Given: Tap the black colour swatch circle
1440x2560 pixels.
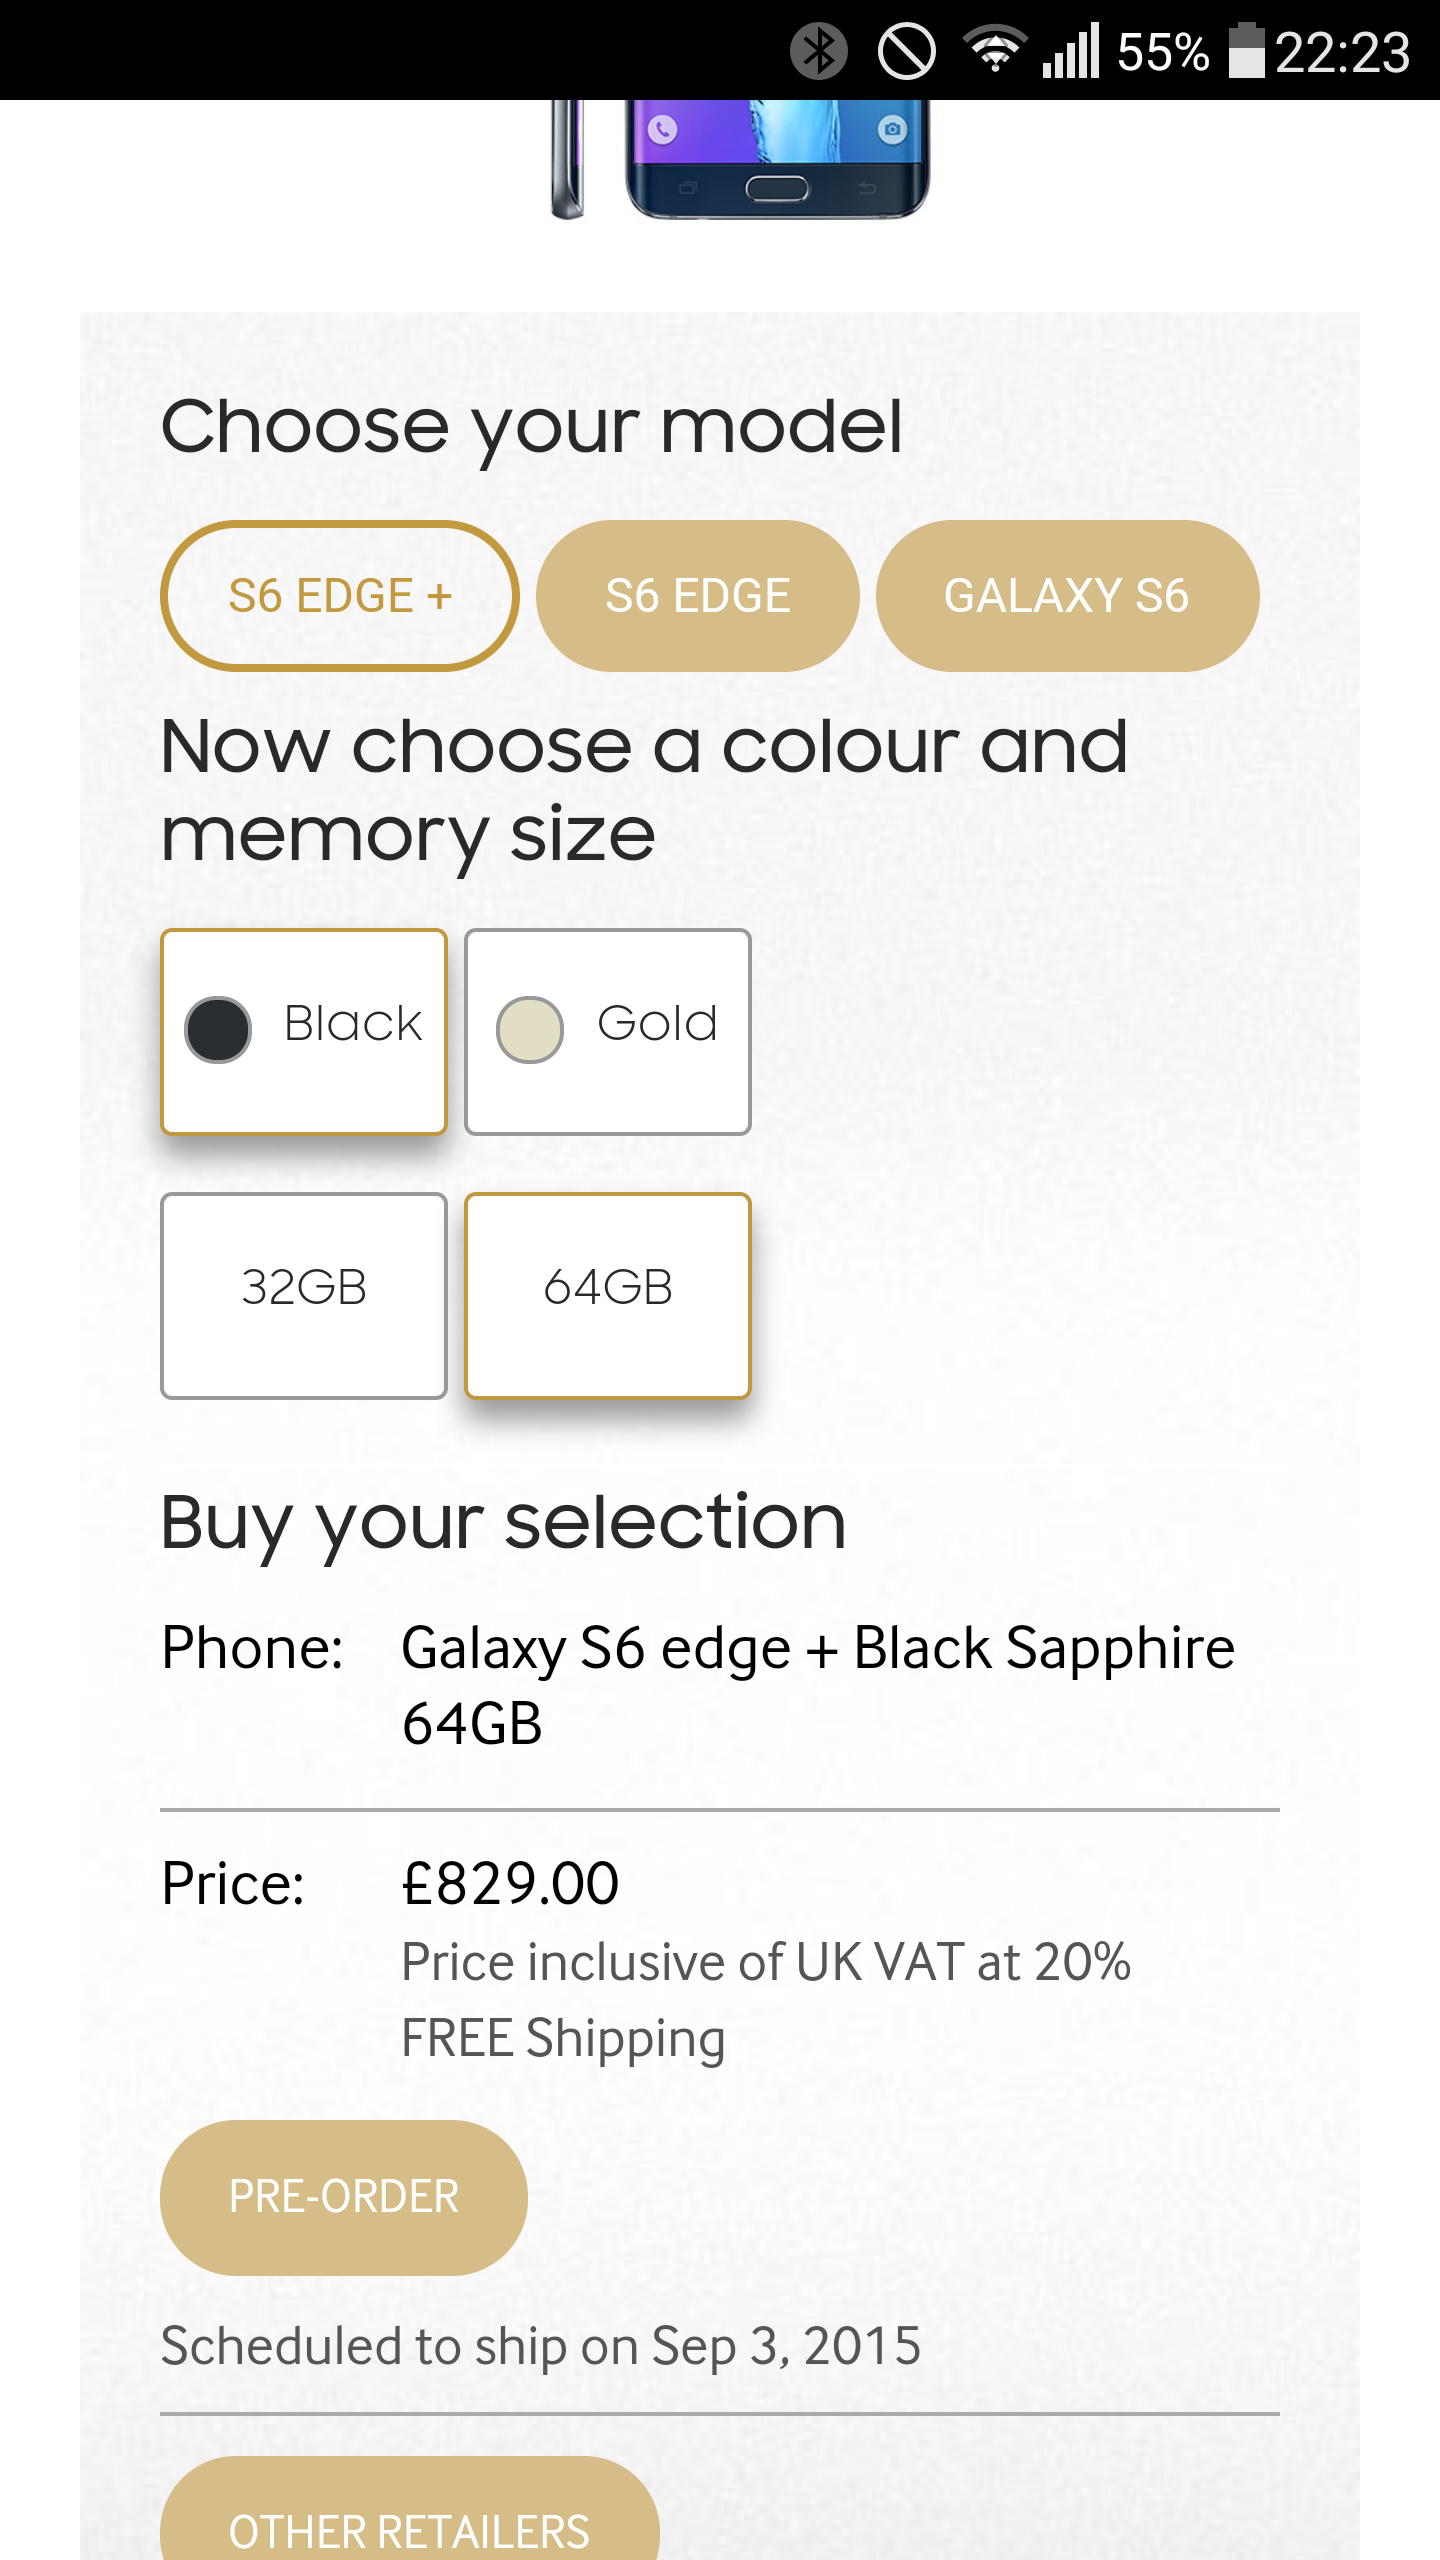Looking at the screenshot, I should tap(218, 1030).
